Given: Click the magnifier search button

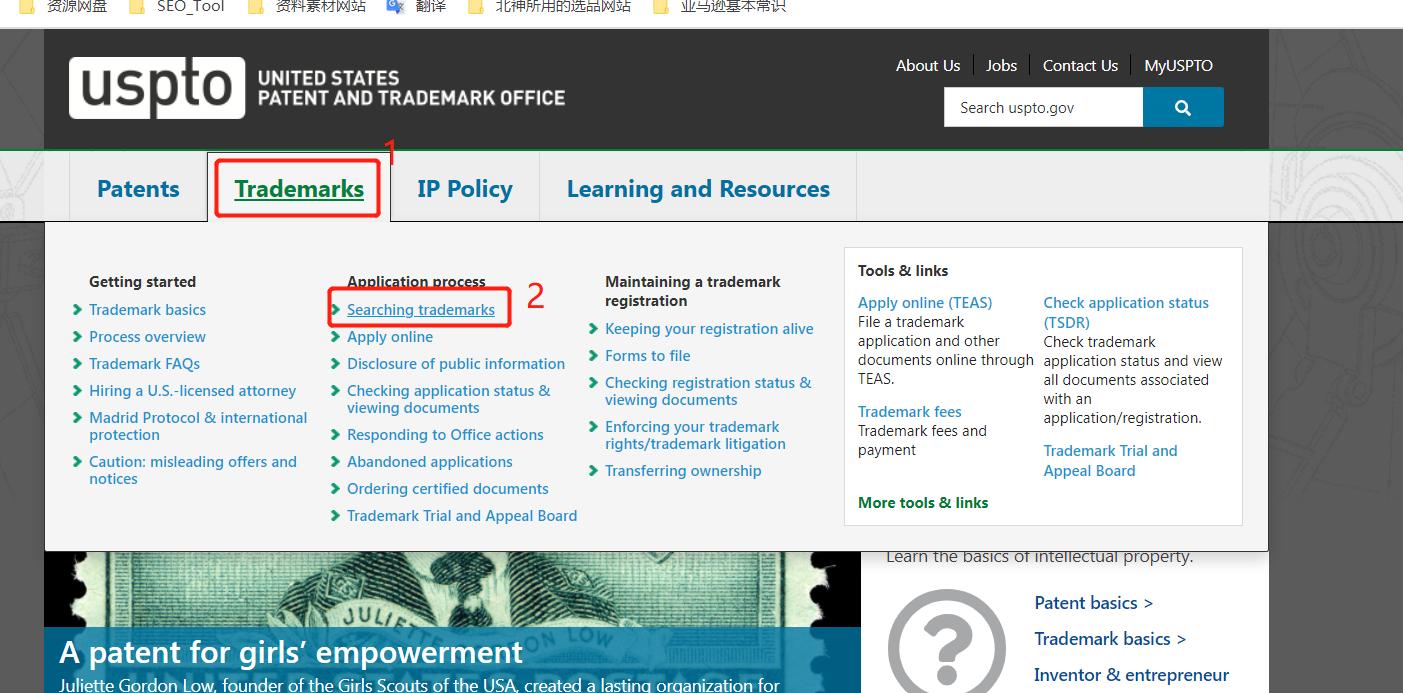Looking at the screenshot, I should [x=1183, y=108].
